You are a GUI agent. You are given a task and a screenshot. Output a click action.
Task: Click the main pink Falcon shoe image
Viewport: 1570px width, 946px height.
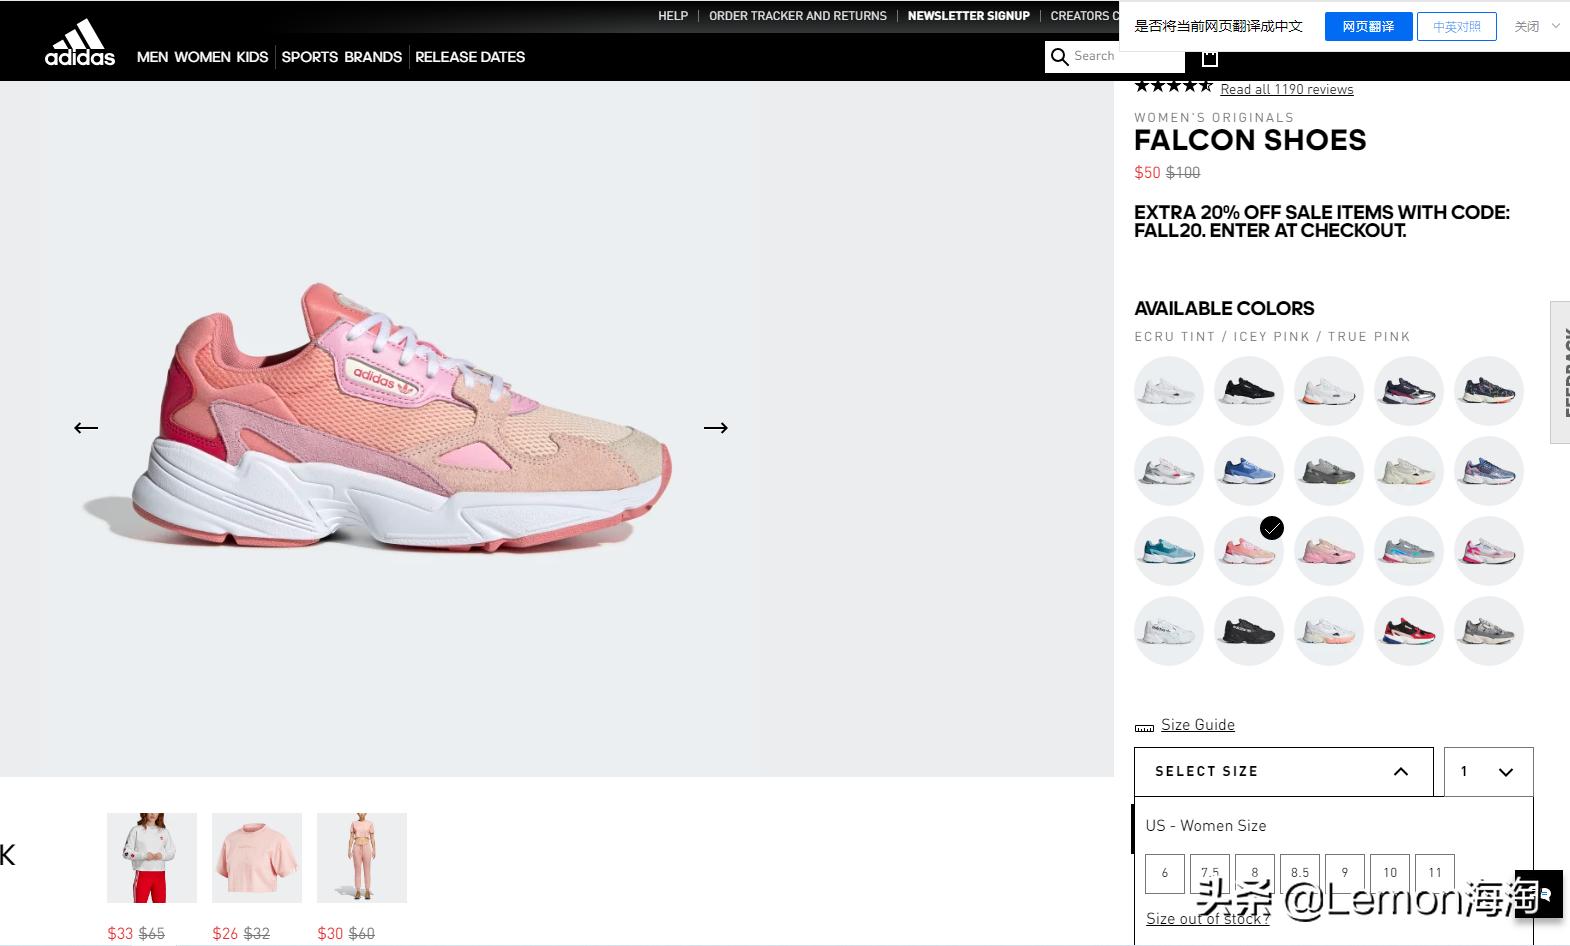(402, 418)
